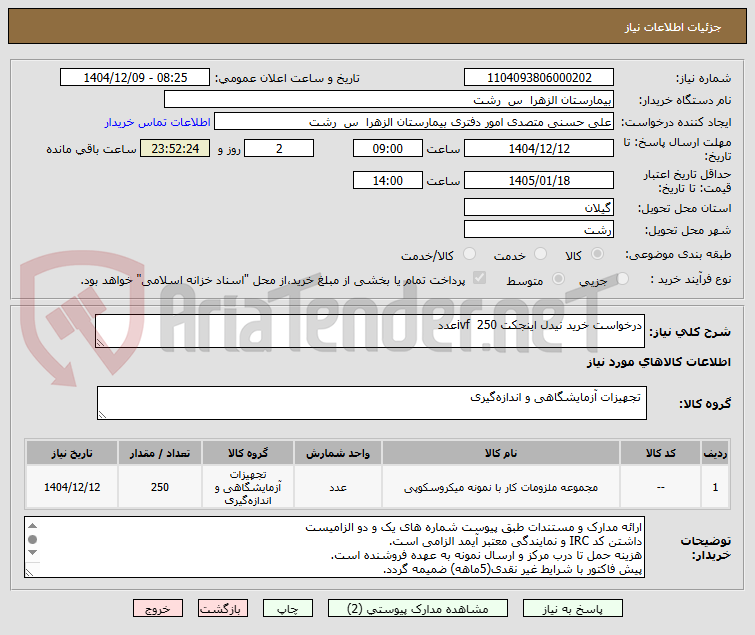
Task: Click the response deadline time 09:00 field
Action: [388, 148]
